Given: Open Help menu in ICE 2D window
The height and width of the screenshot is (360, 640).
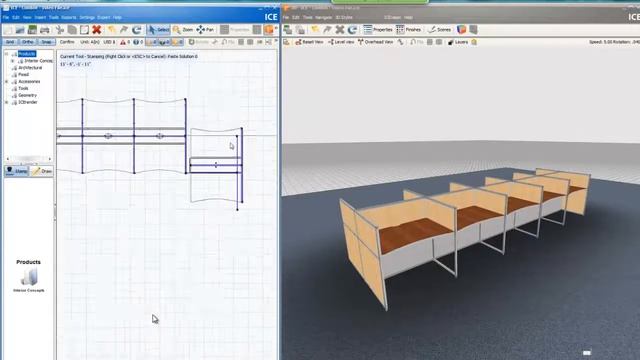Looking at the screenshot, I should pyautogui.click(x=118, y=18).
